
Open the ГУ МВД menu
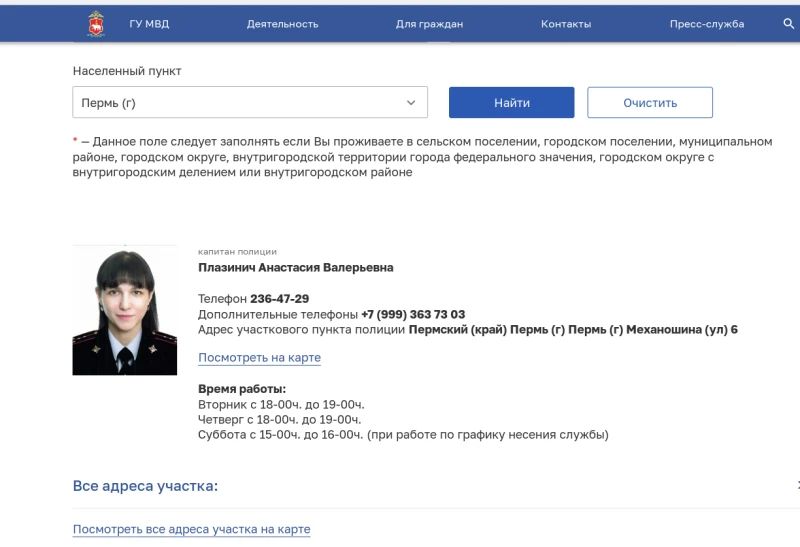(x=149, y=24)
